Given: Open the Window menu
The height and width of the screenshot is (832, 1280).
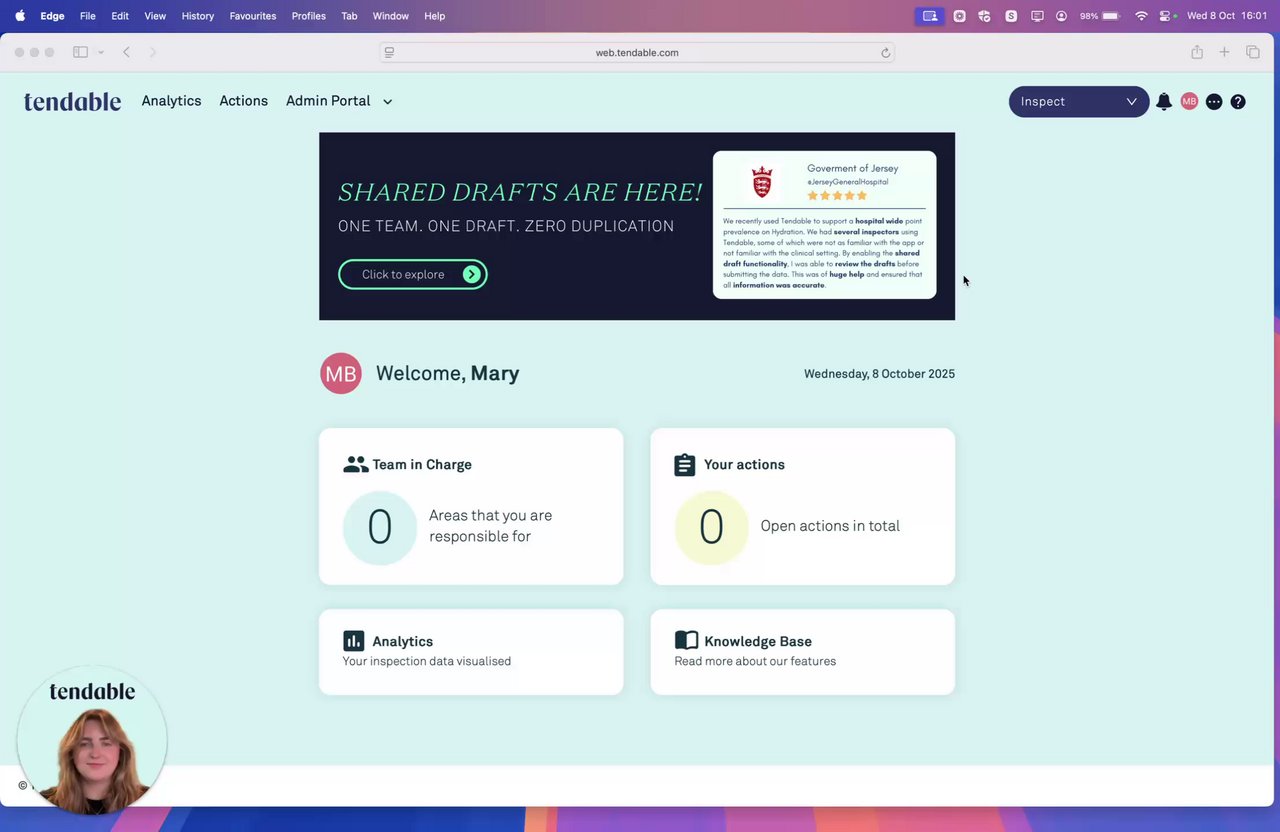Looking at the screenshot, I should pos(390,16).
